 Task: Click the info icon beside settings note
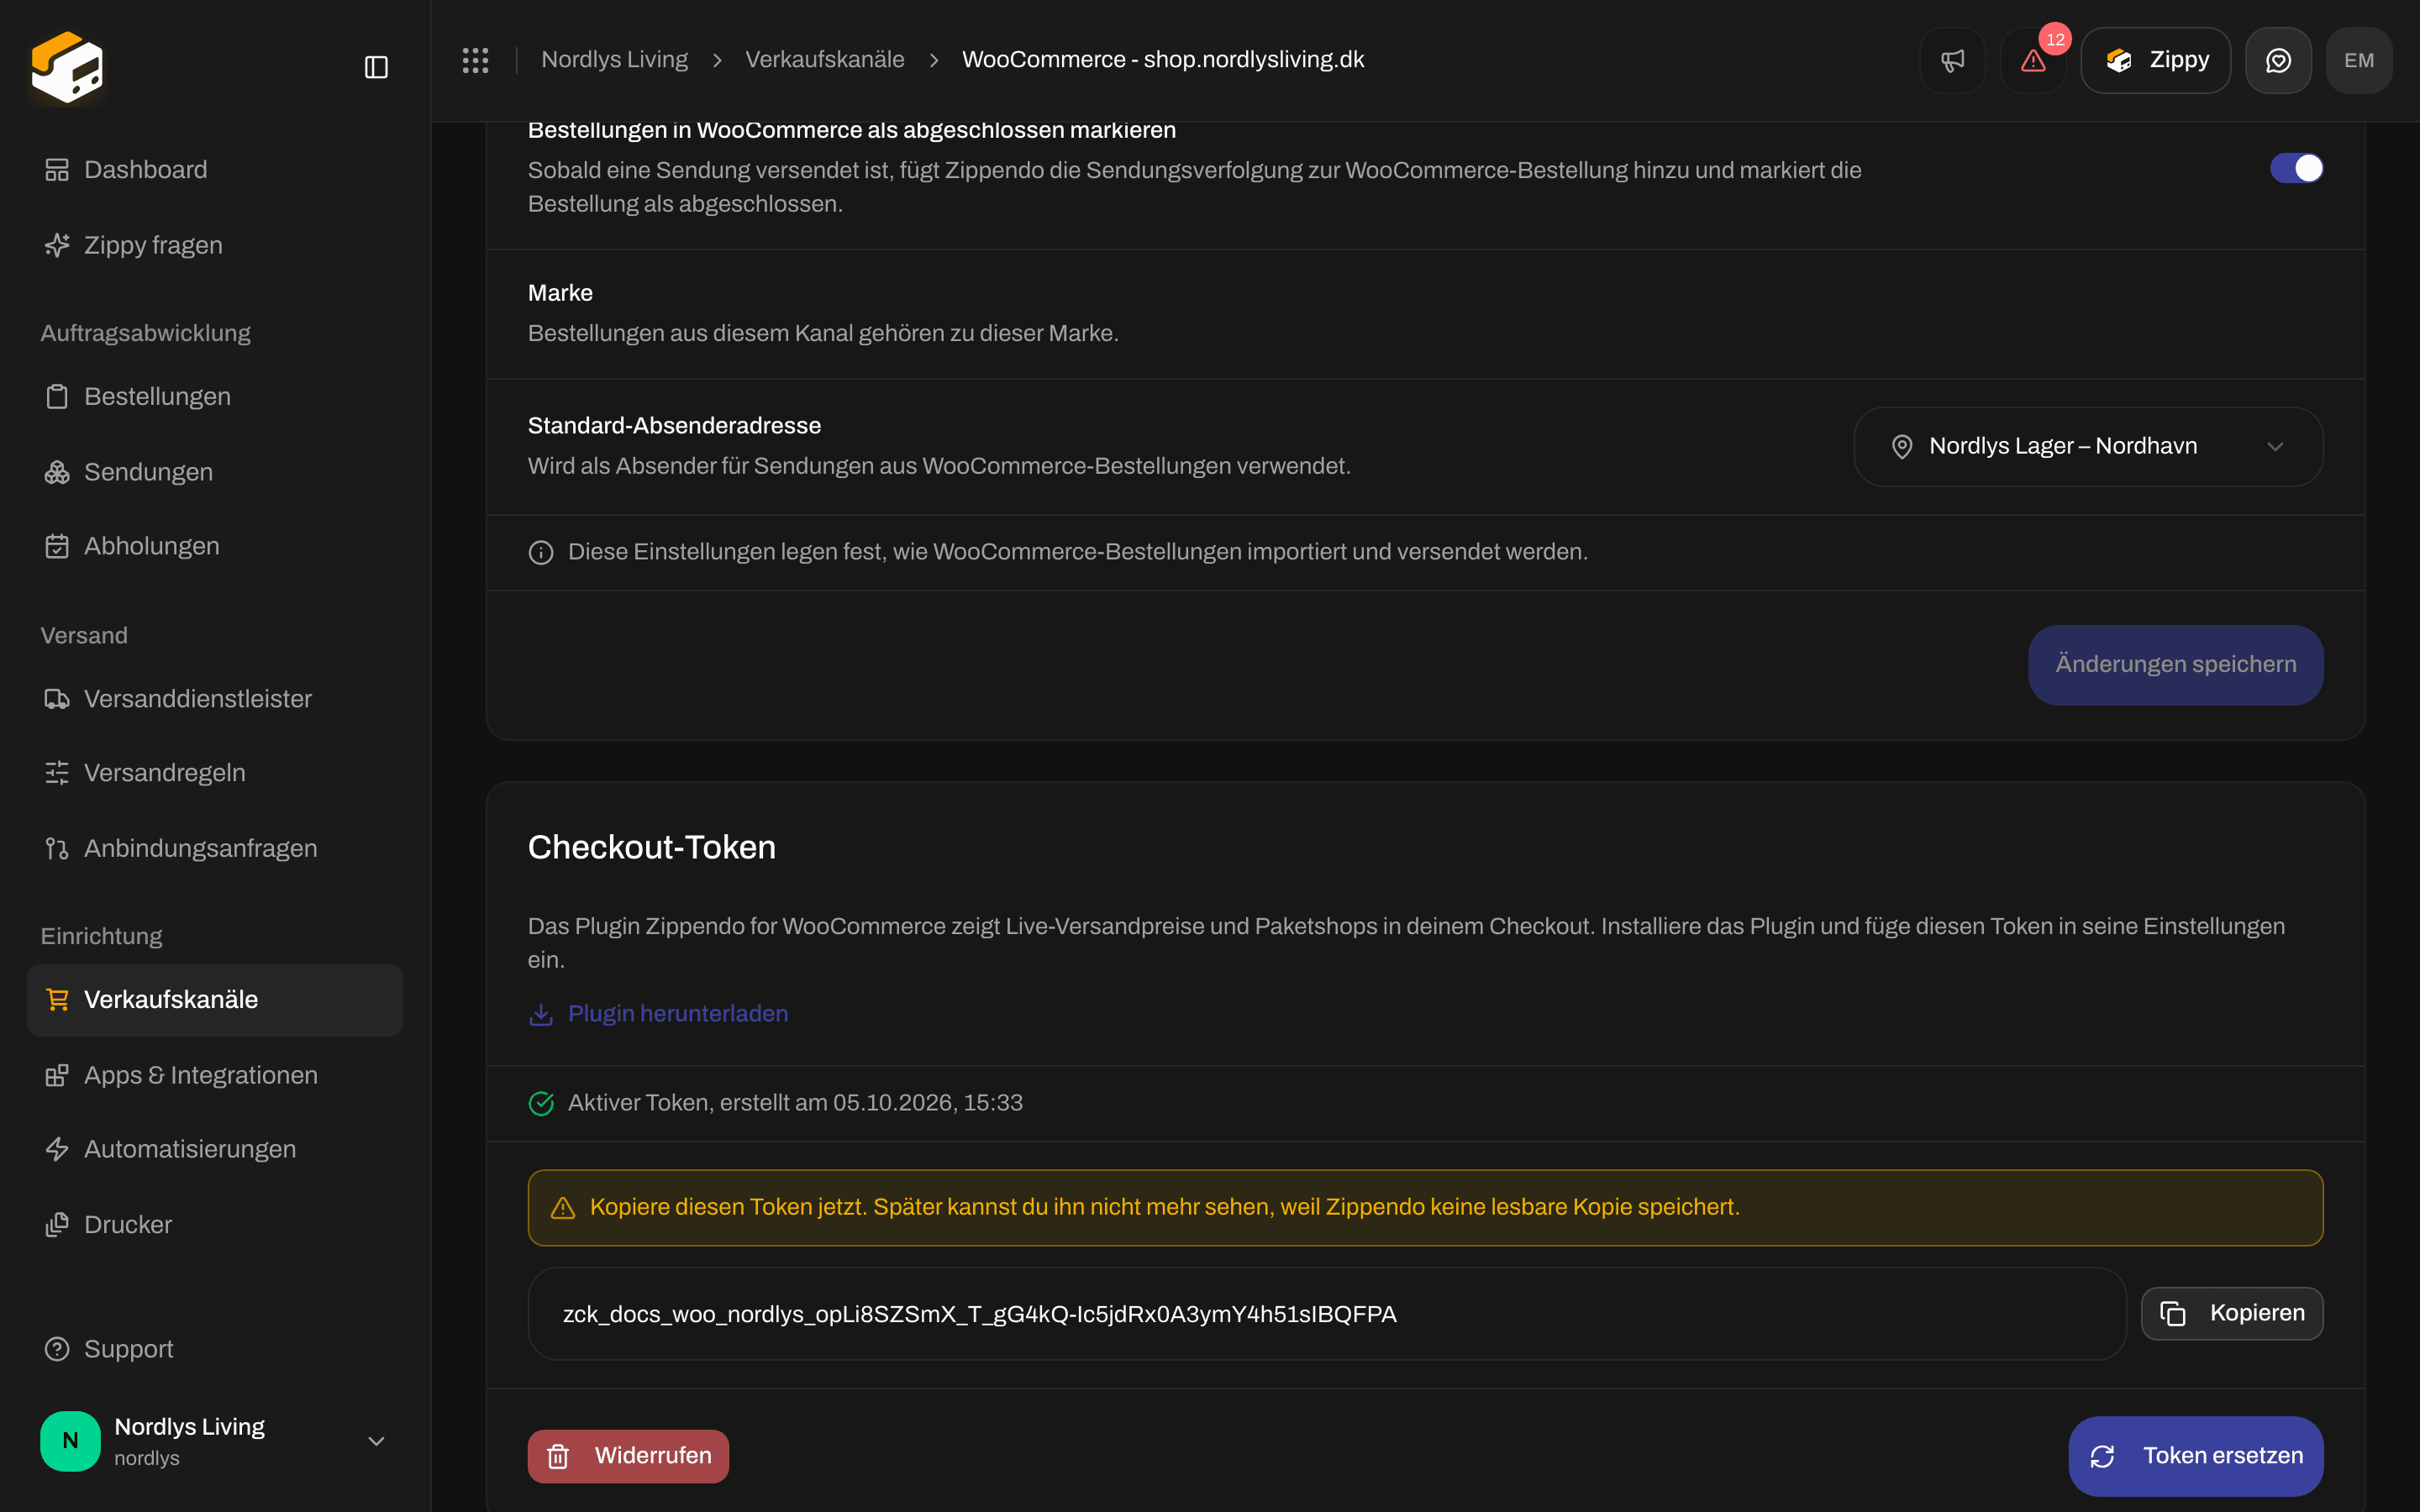pyautogui.click(x=541, y=552)
